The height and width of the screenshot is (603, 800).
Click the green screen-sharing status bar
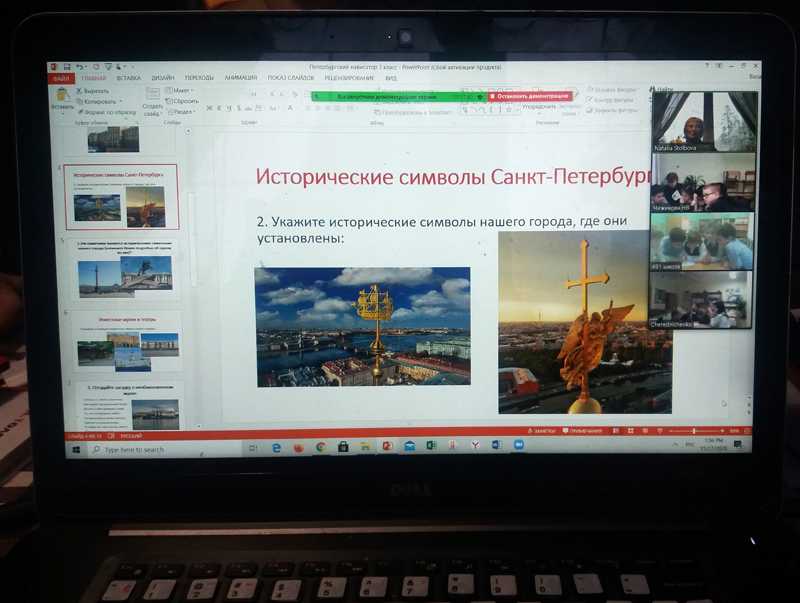pyautogui.click(x=398, y=96)
